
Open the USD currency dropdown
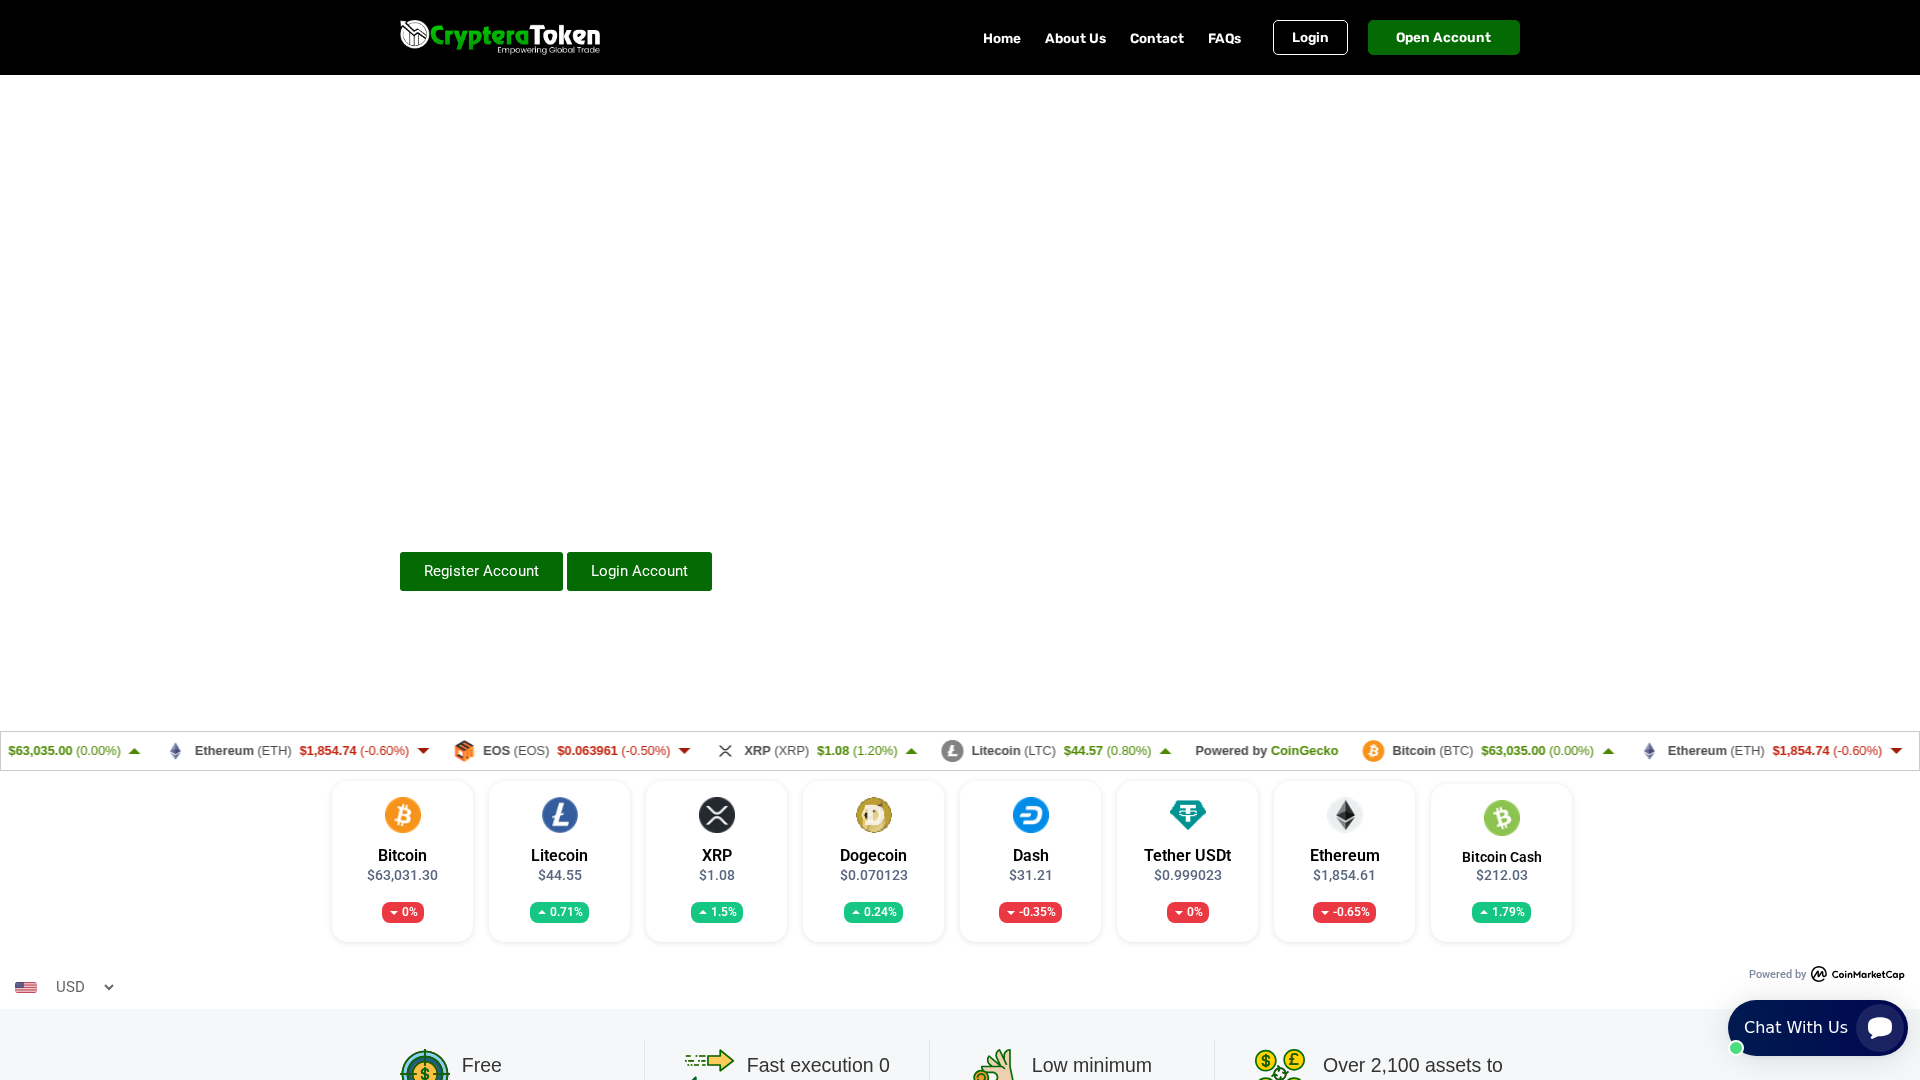pyautogui.click(x=84, y=987)
